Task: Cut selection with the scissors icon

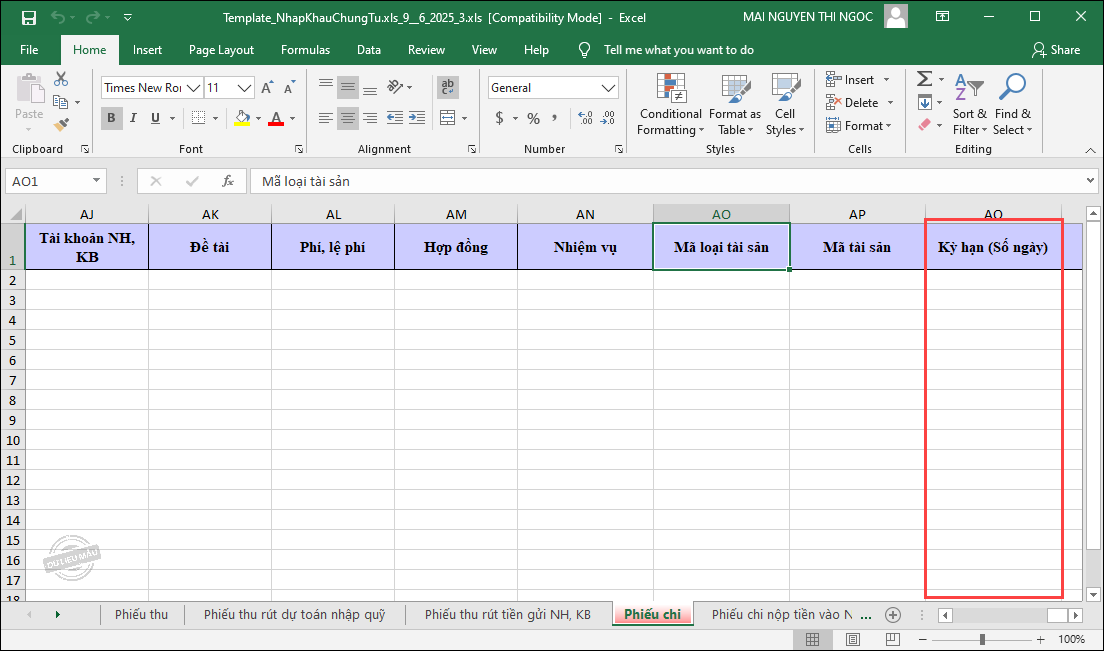Action: tap(61, 79)
